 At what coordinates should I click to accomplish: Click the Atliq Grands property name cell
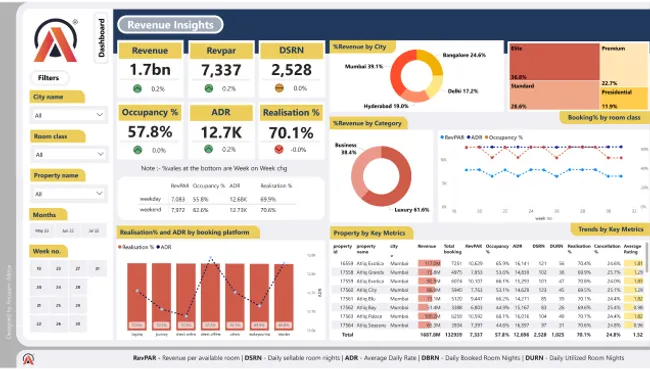click(x=371, y=272)
